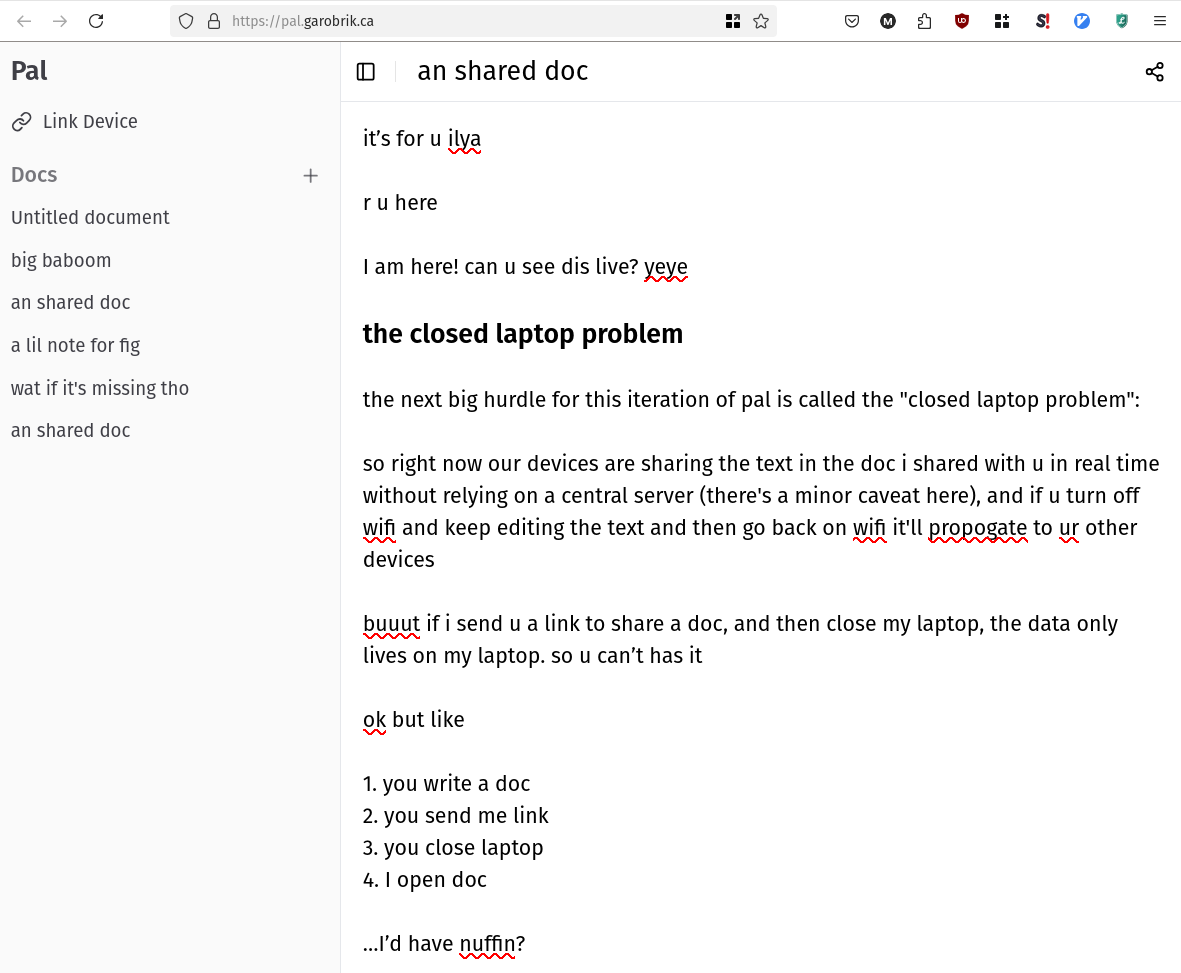Add a new doc with the plus icon

point(310,176)
